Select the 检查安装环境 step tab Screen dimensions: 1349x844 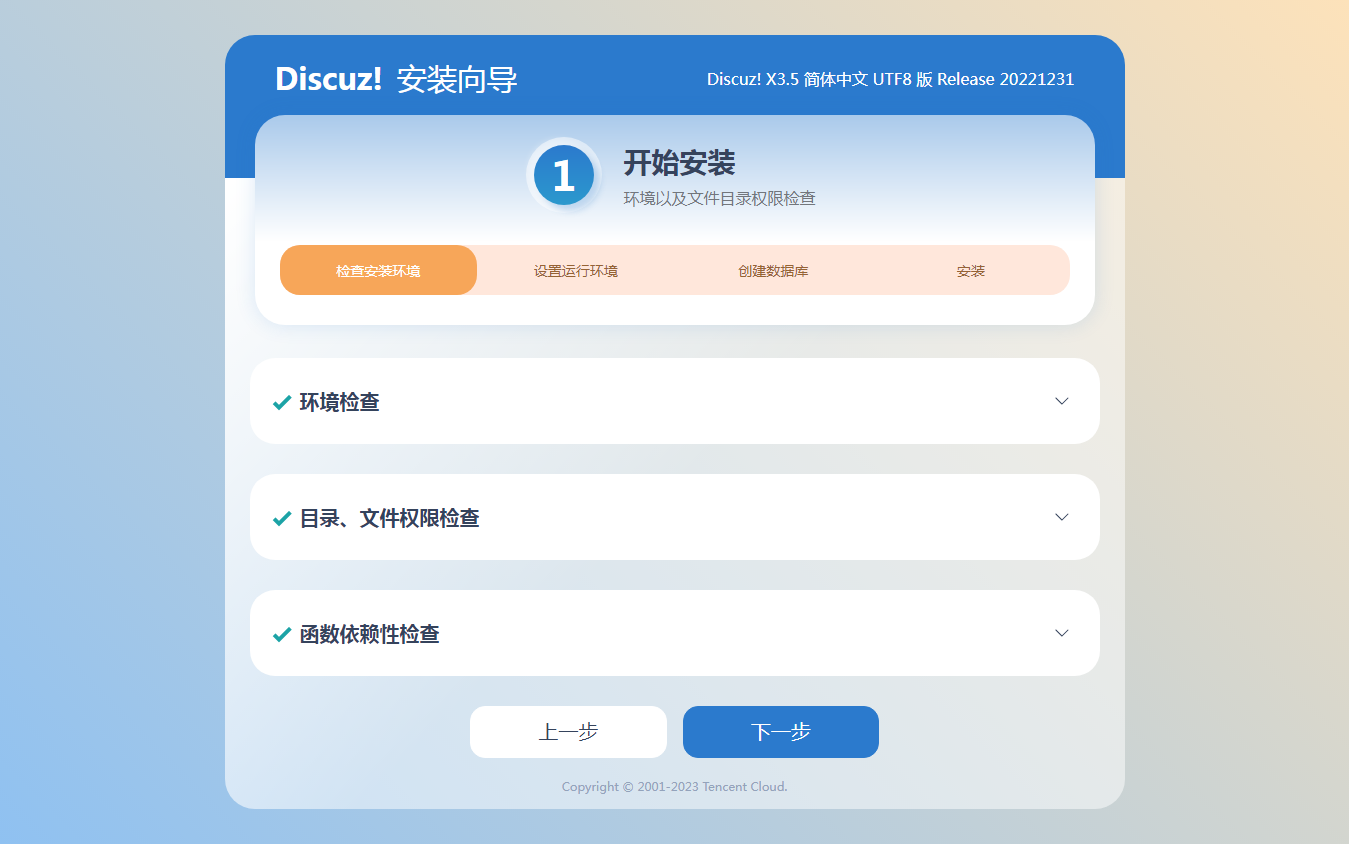[x=378, y=270]
